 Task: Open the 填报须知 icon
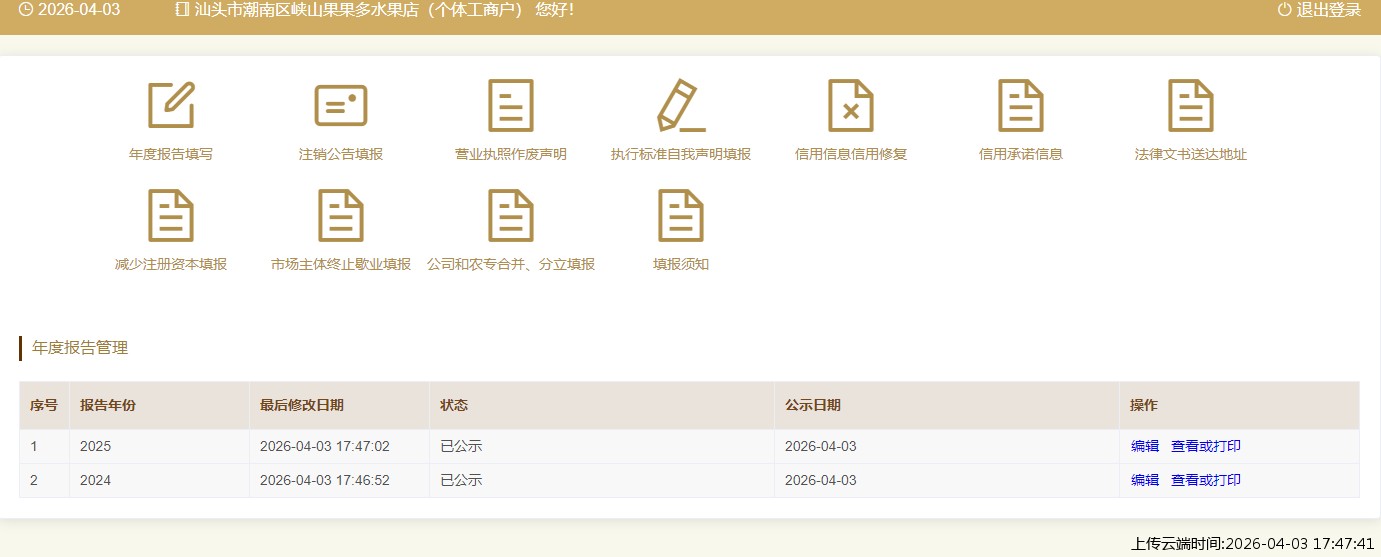[681, 216]
